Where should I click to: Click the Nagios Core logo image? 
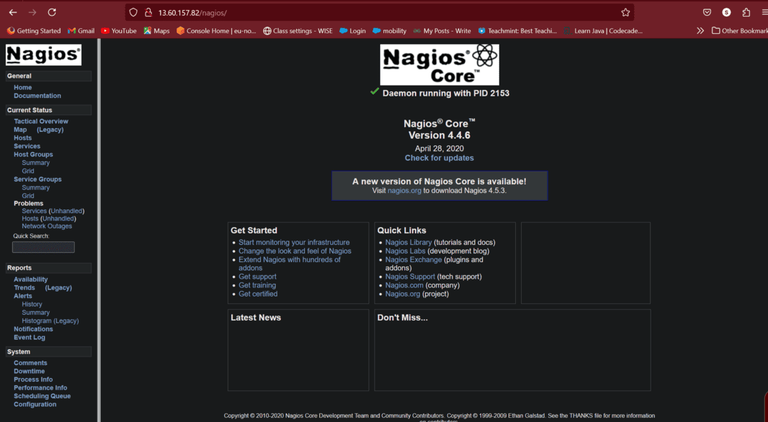(439, 64)
